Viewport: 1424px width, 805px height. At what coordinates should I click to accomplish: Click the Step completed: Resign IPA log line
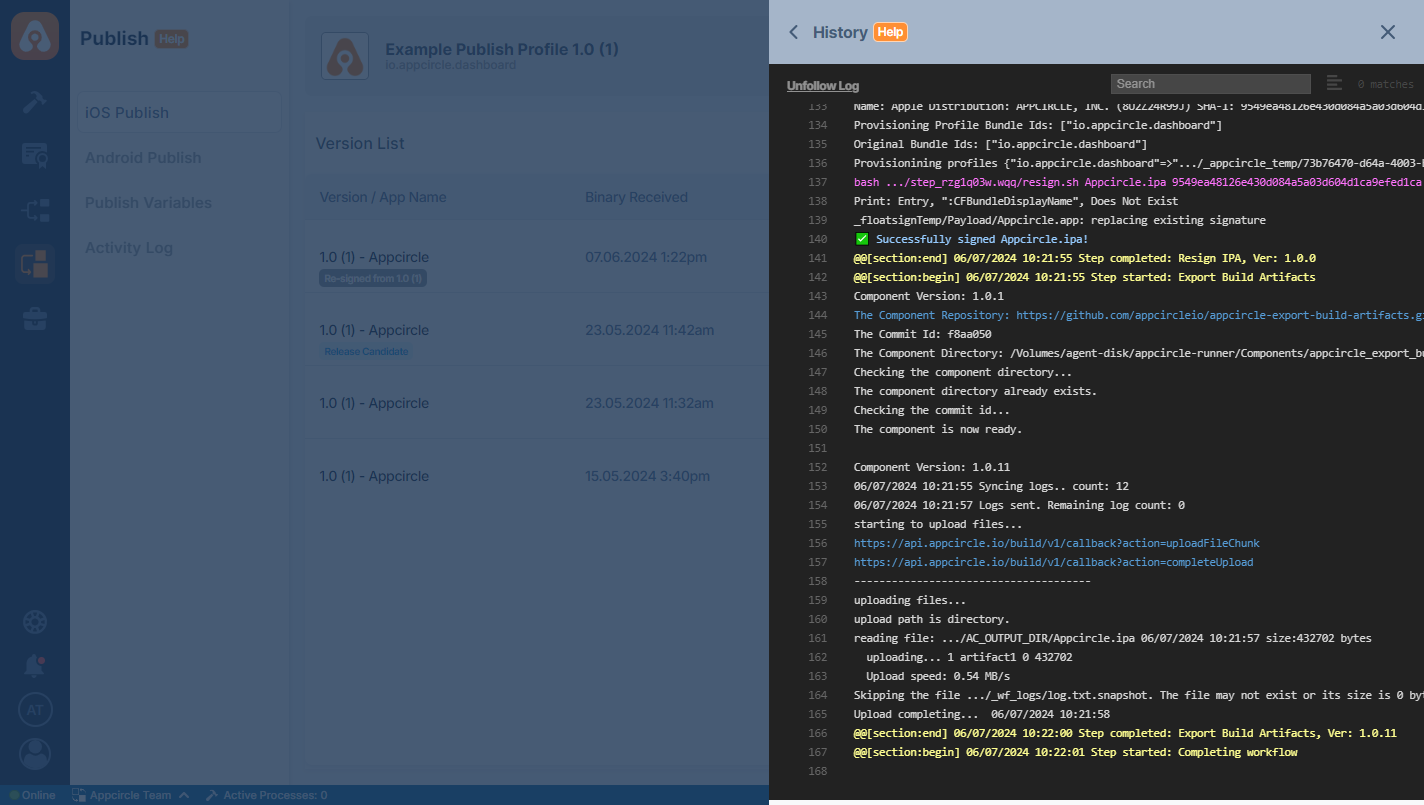(1085, 258)
